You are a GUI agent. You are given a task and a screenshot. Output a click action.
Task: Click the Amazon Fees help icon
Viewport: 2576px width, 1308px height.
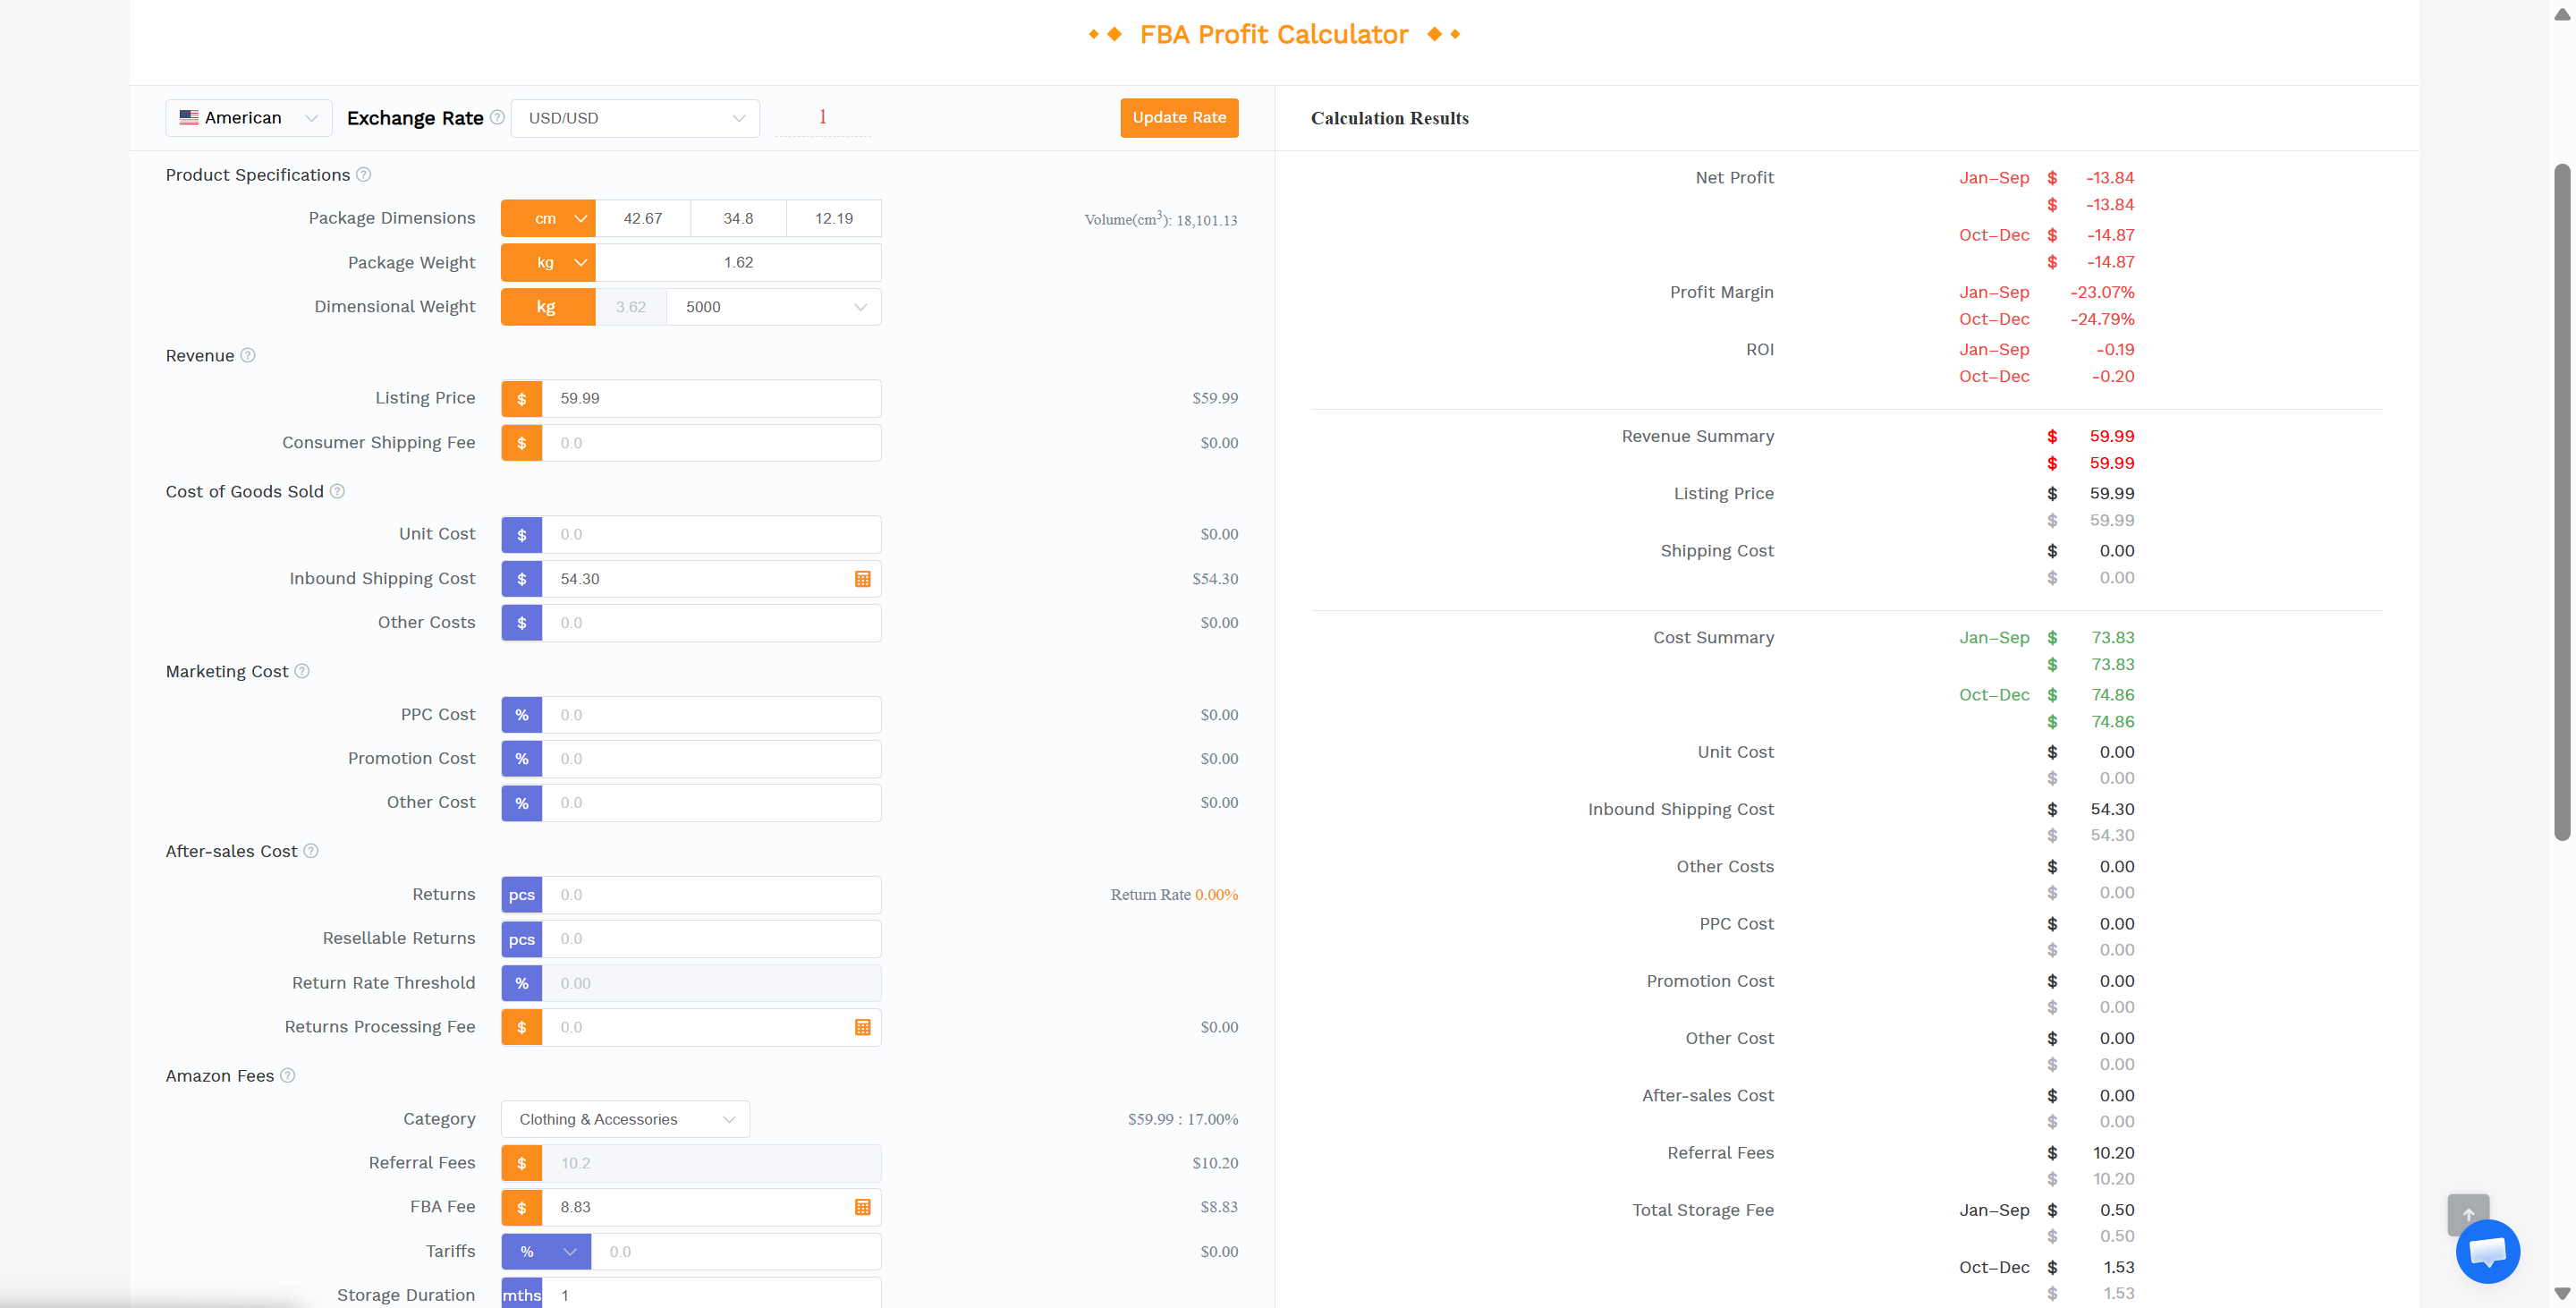coord(289,1075)
